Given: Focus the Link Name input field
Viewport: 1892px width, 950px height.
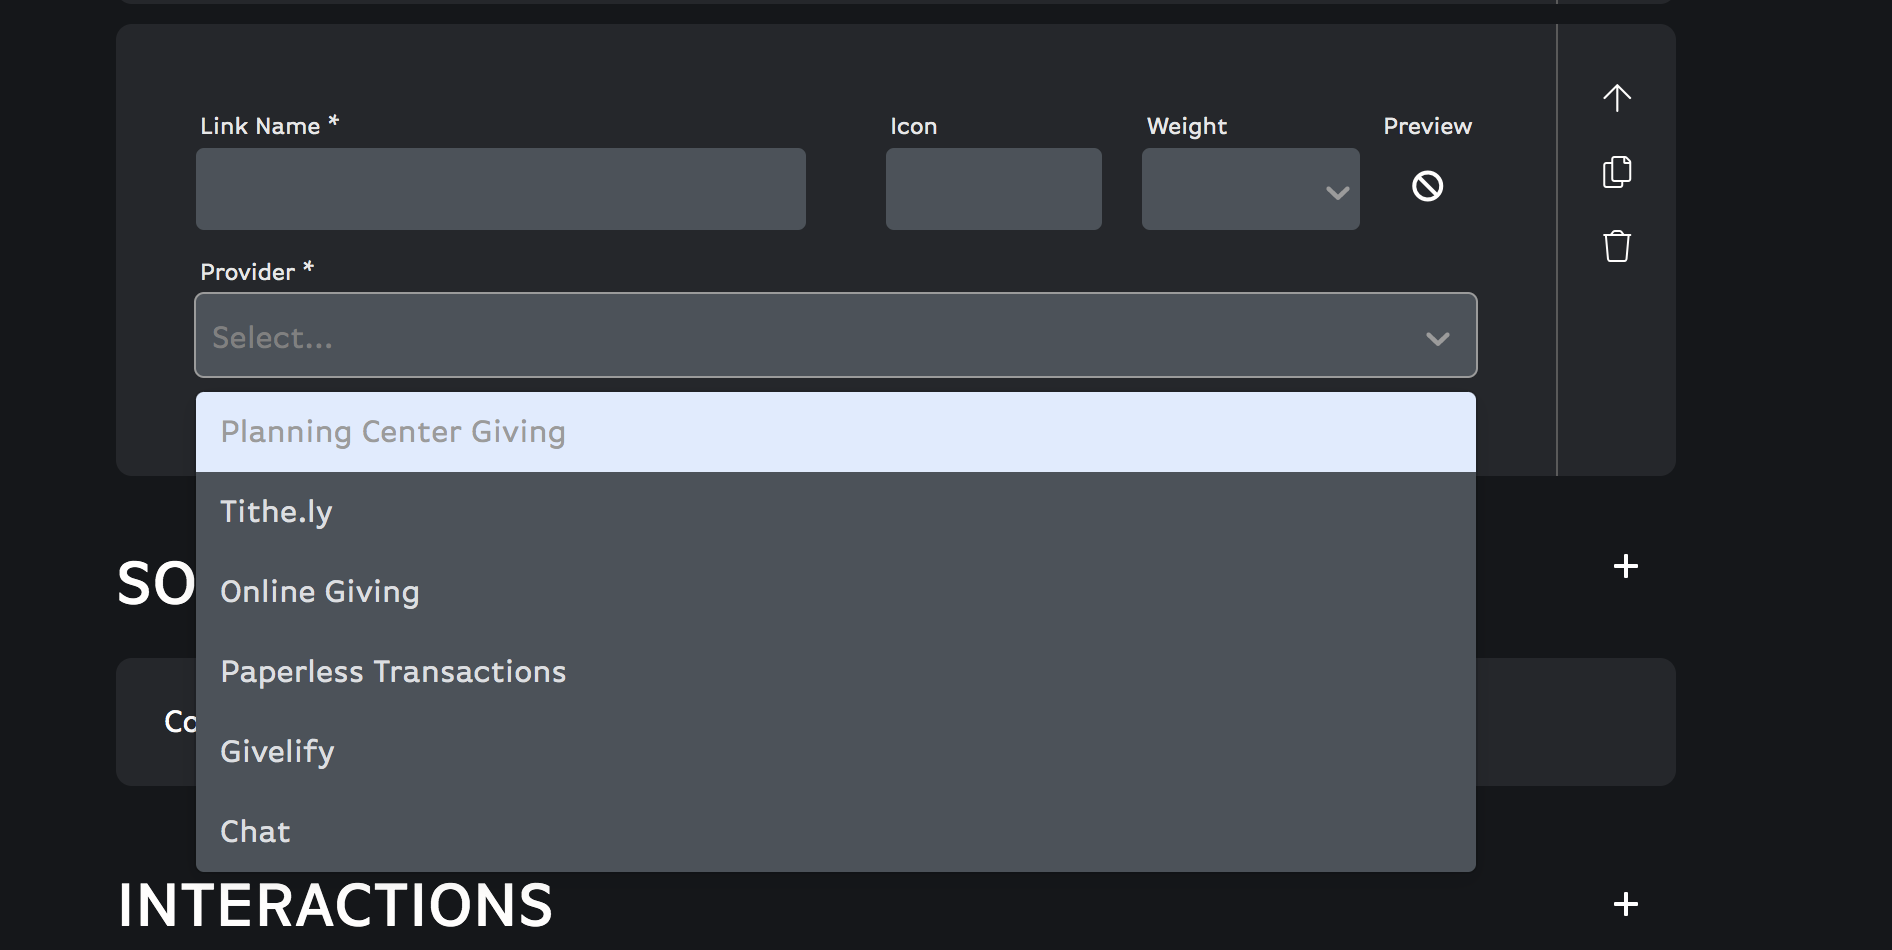Looking at the screenshot, I should [x=501, y=189].
